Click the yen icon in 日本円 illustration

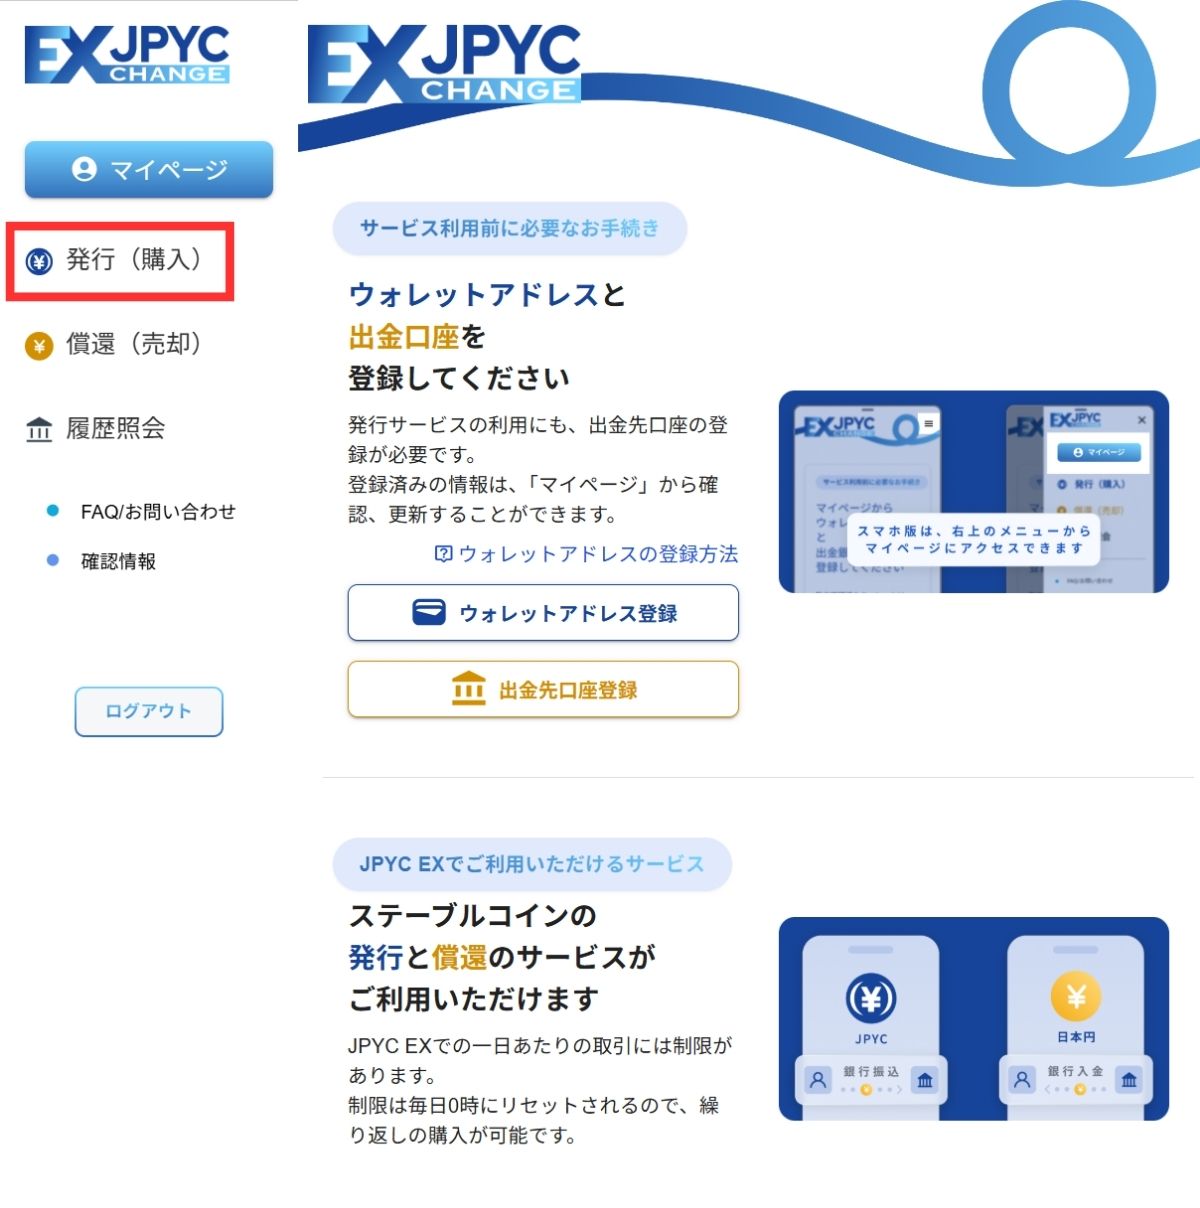pos(1075,996)
